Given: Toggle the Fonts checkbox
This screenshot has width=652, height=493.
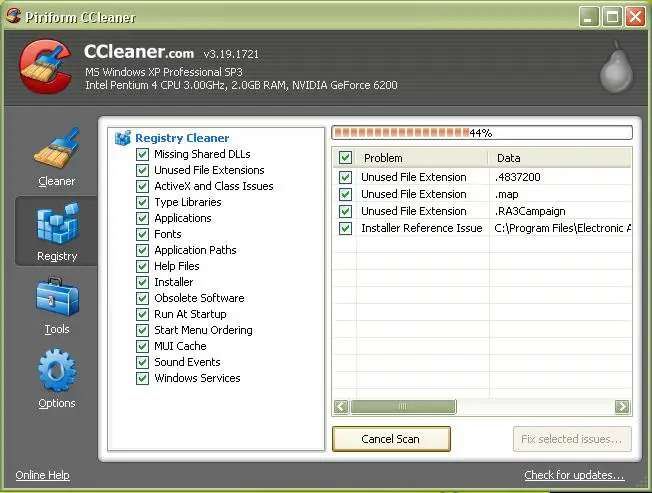Looking at the screenshot, I should pos(142,234).
